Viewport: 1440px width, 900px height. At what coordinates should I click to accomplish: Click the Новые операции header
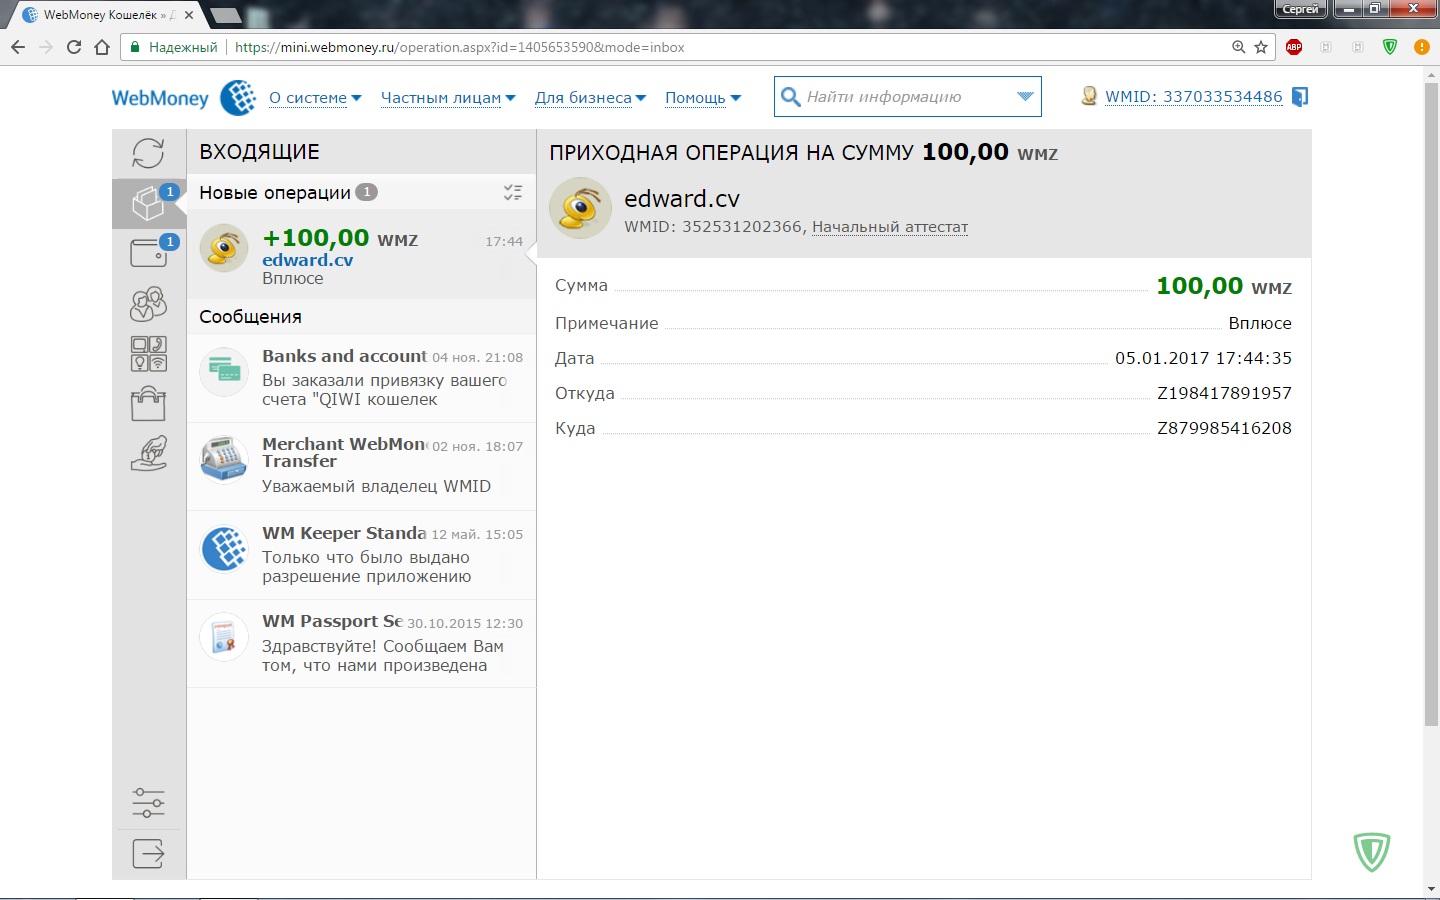[275, 193]
